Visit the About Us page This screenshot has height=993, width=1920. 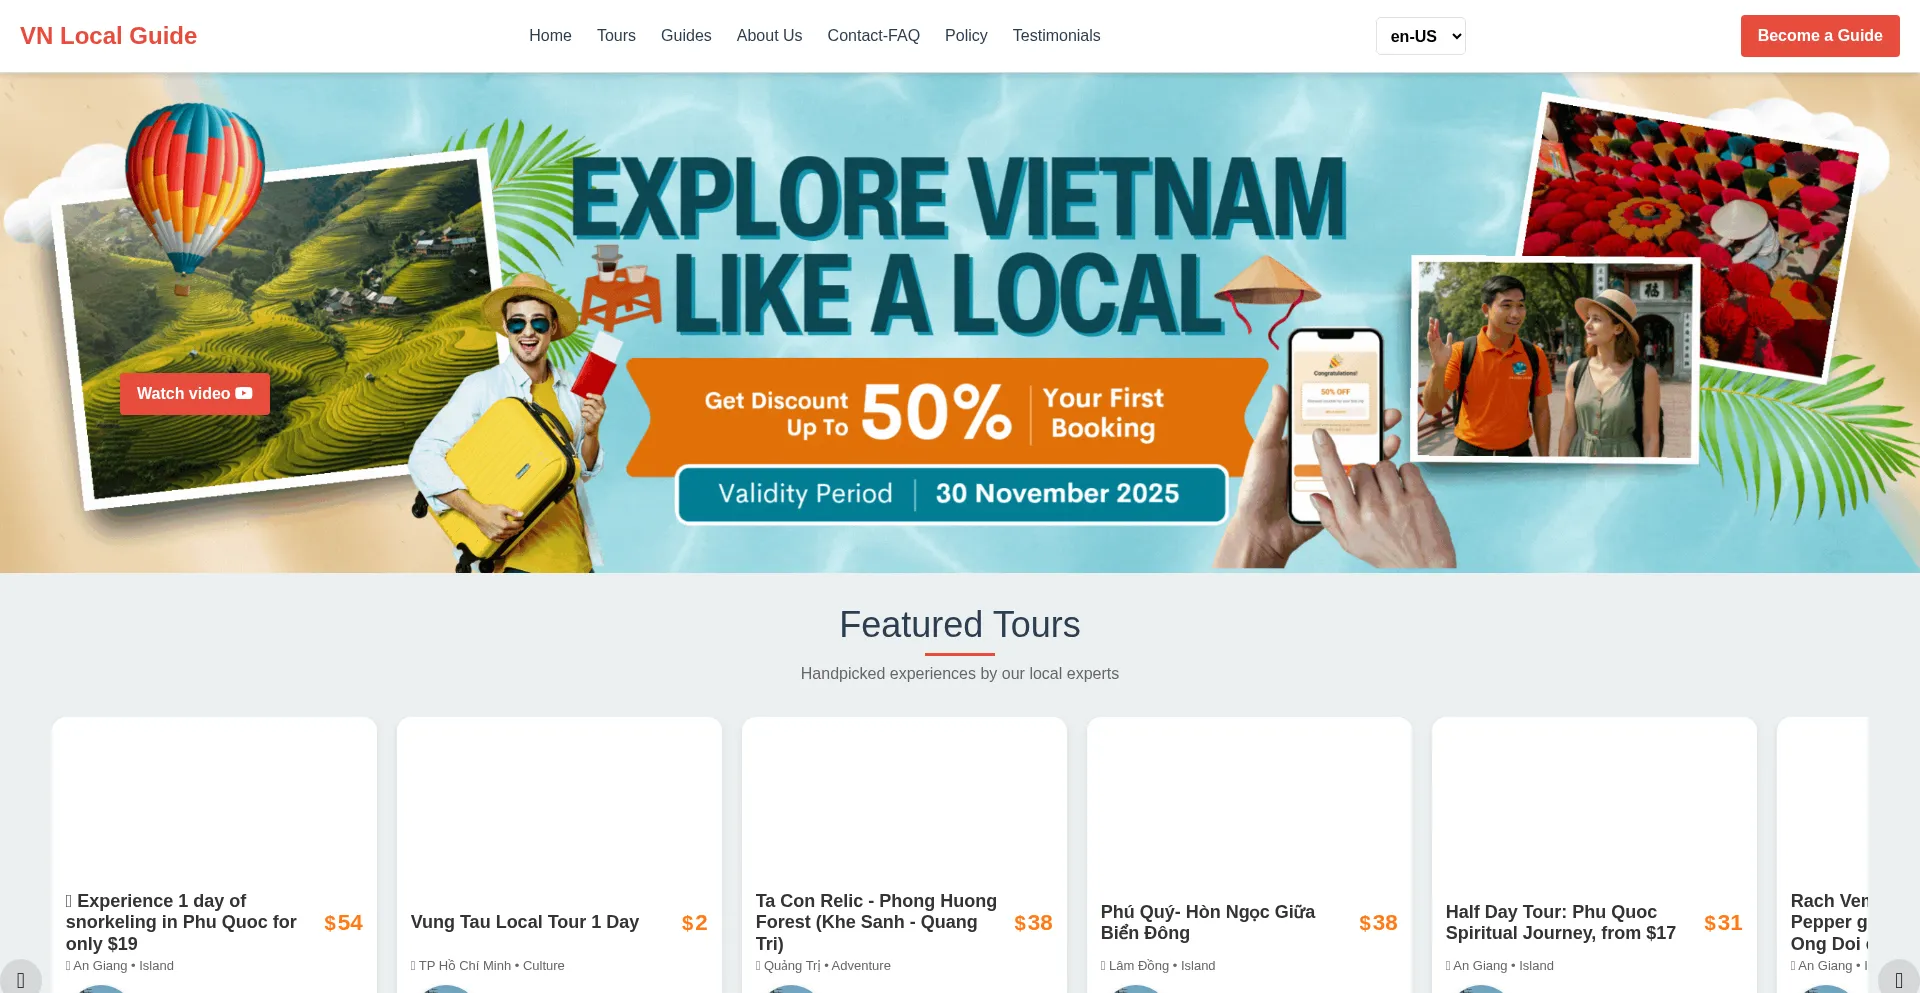769,36
